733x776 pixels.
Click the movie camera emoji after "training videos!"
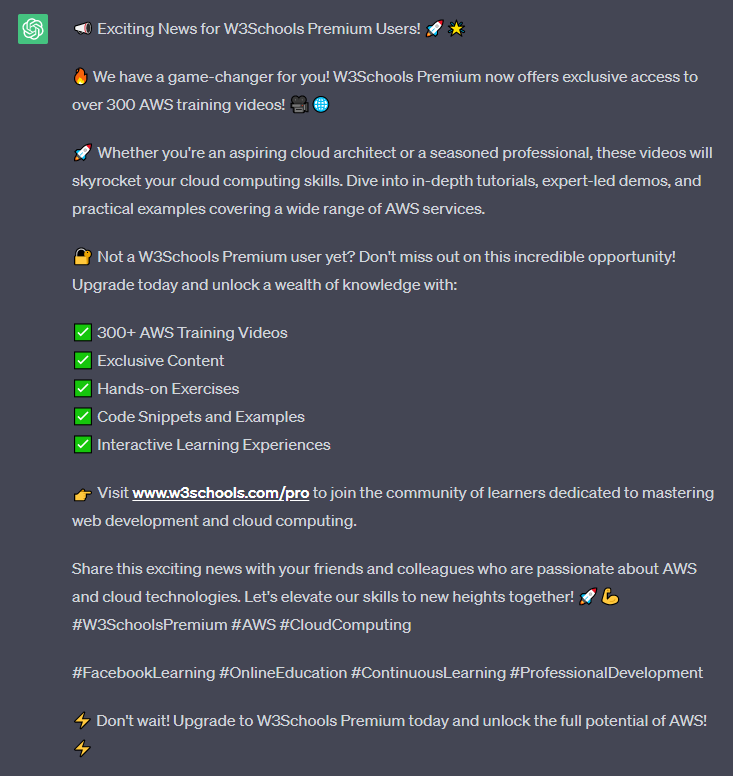(299, 105)
